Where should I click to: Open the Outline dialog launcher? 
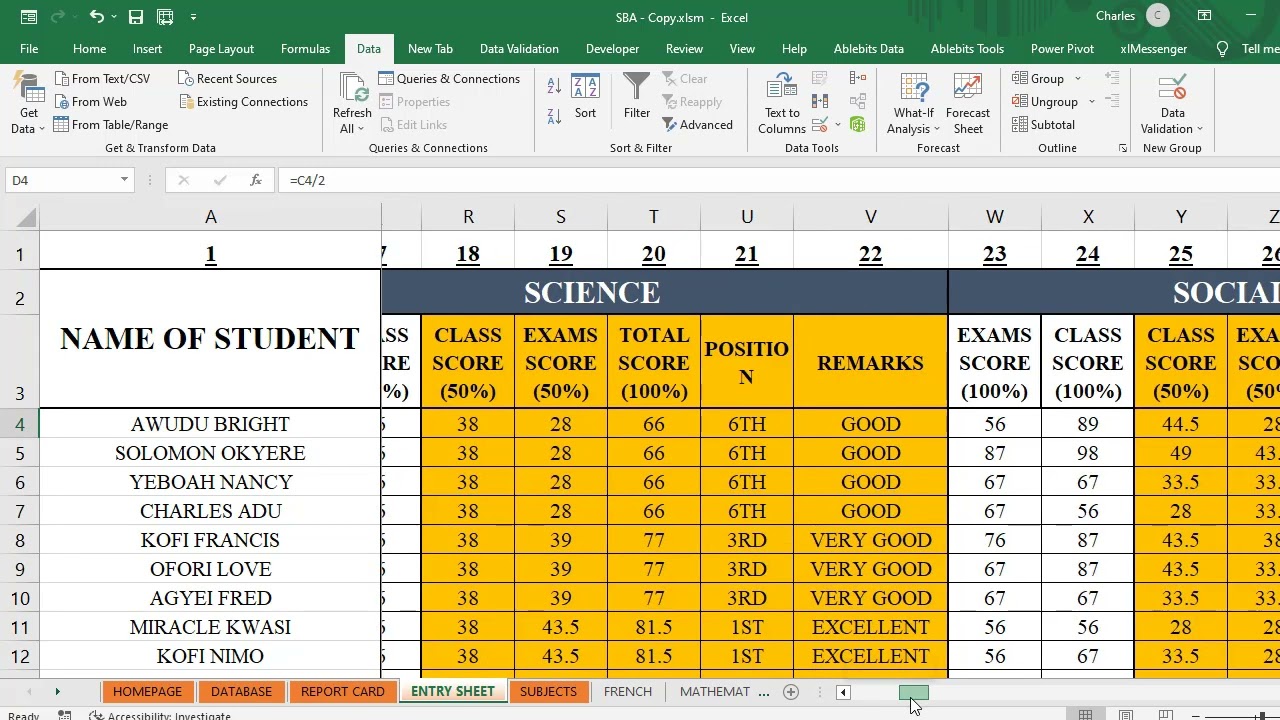(x=1123, y=148)
